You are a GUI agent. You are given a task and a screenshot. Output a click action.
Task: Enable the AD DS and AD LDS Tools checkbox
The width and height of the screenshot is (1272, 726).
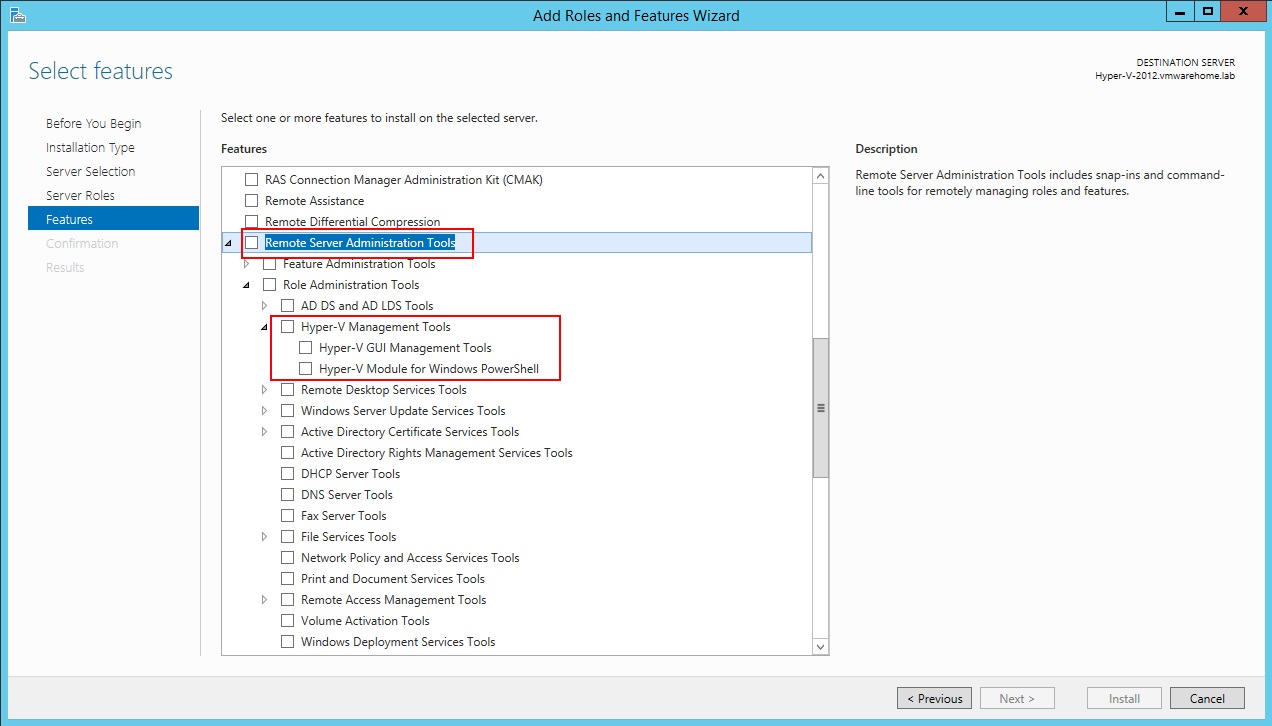click(288, 306)
